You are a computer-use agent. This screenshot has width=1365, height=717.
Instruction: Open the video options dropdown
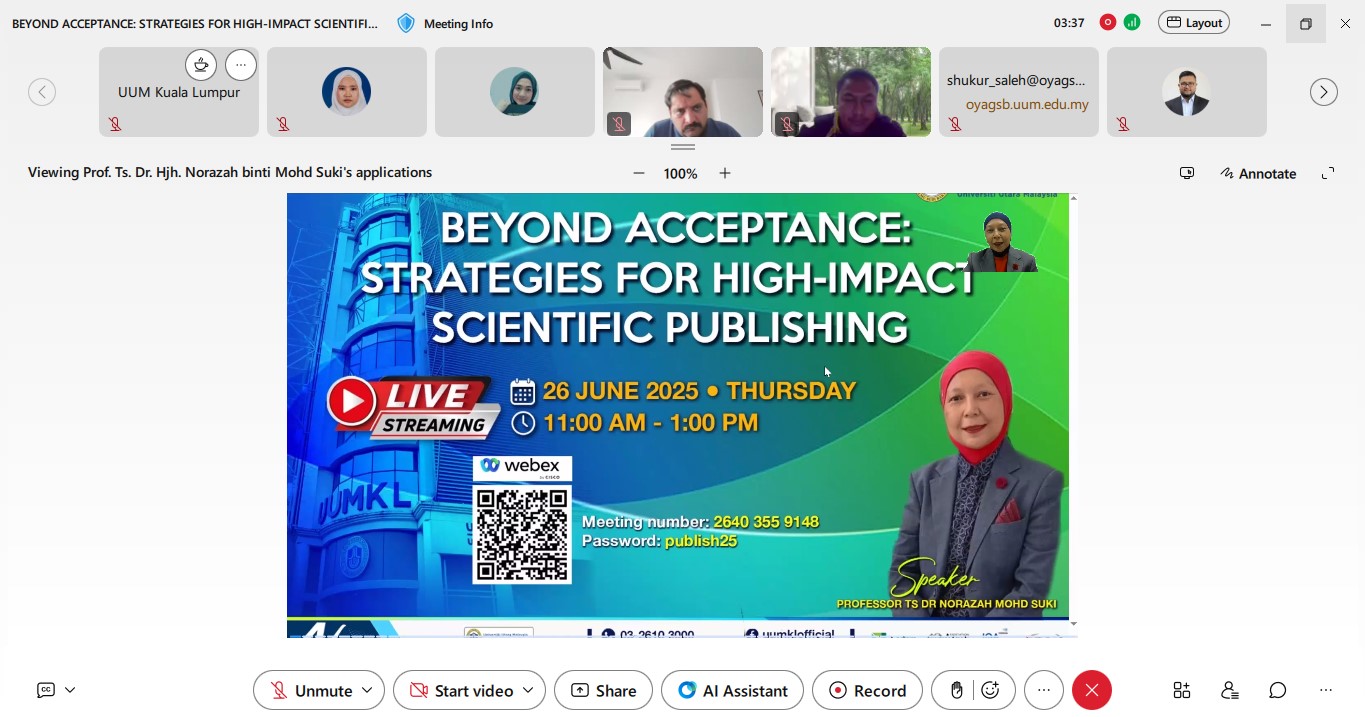(527, 690)
